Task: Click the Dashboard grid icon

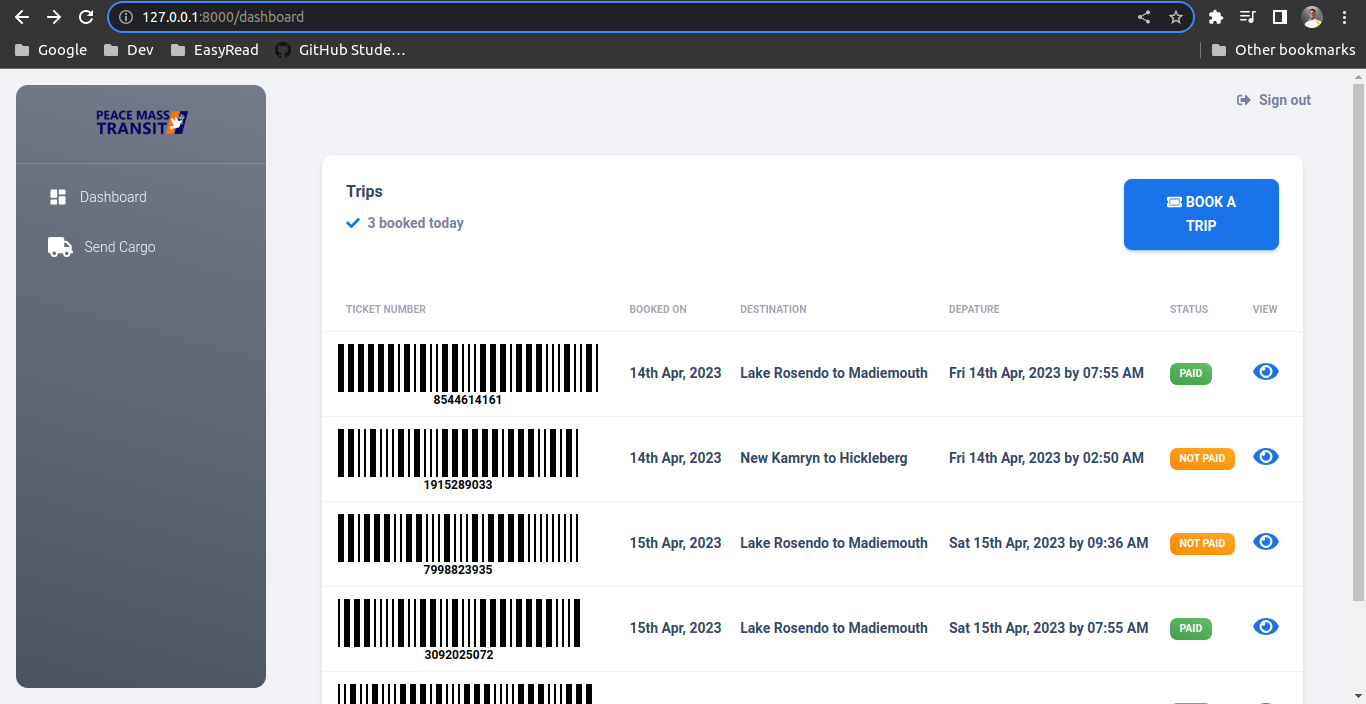Action: coord(58,197)
